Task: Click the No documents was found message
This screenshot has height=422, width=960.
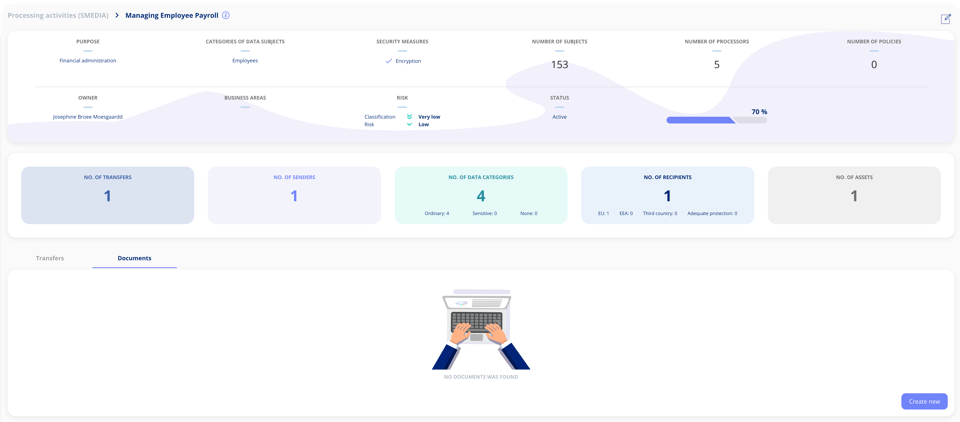Action: click(481, 377)
